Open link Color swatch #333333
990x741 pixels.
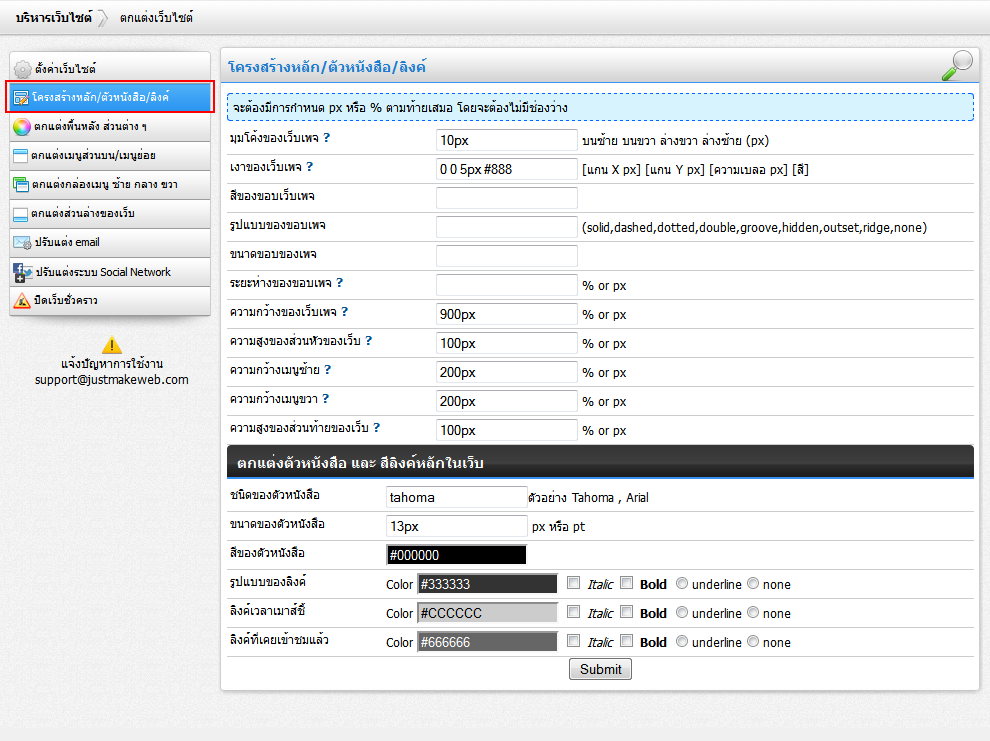tap(487, 584)
